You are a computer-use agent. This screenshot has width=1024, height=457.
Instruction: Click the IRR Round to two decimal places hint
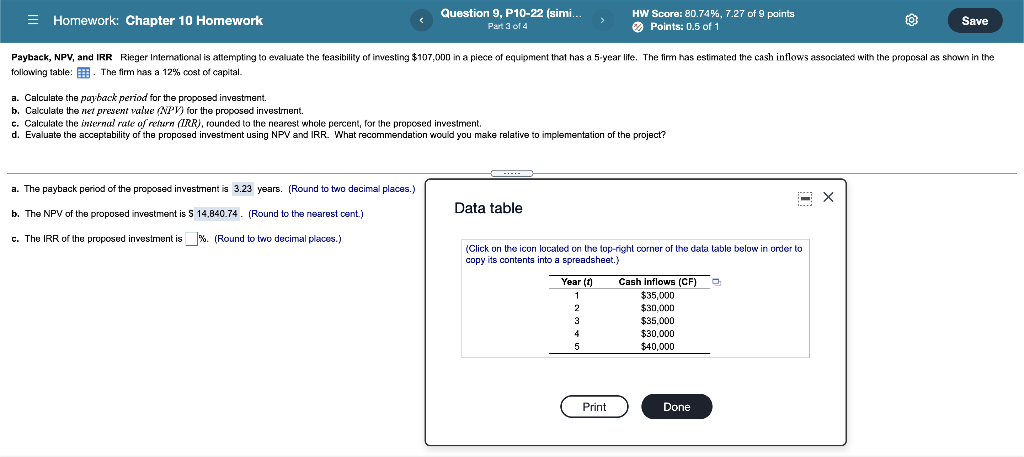coord(278,239)
